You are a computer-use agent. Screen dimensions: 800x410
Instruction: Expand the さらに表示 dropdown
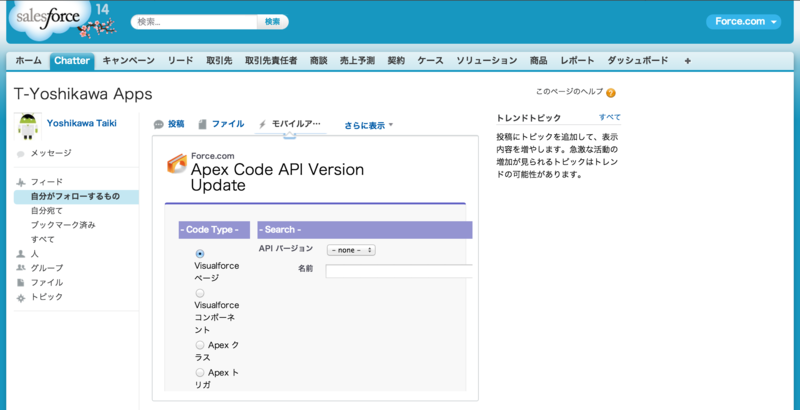coord(368,125)
